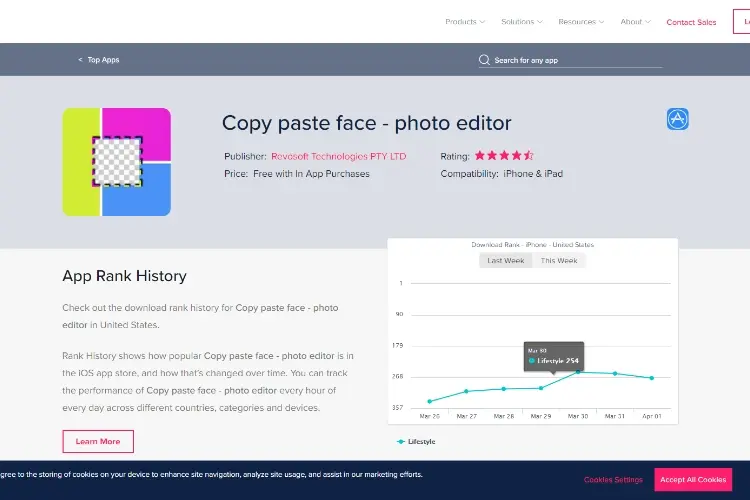Click Accept All Cookies button

coord(693,479)
